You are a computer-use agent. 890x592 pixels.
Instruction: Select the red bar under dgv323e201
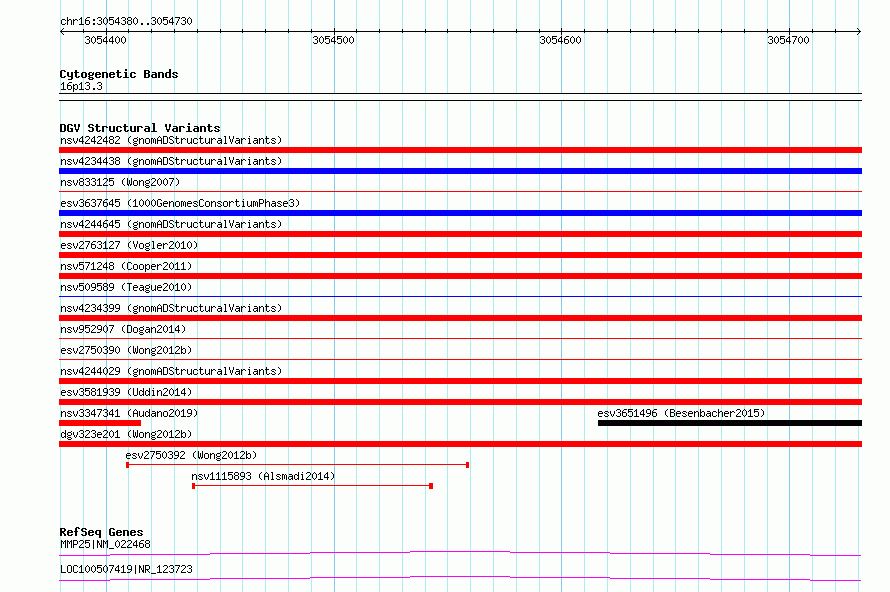click(460, 444)
